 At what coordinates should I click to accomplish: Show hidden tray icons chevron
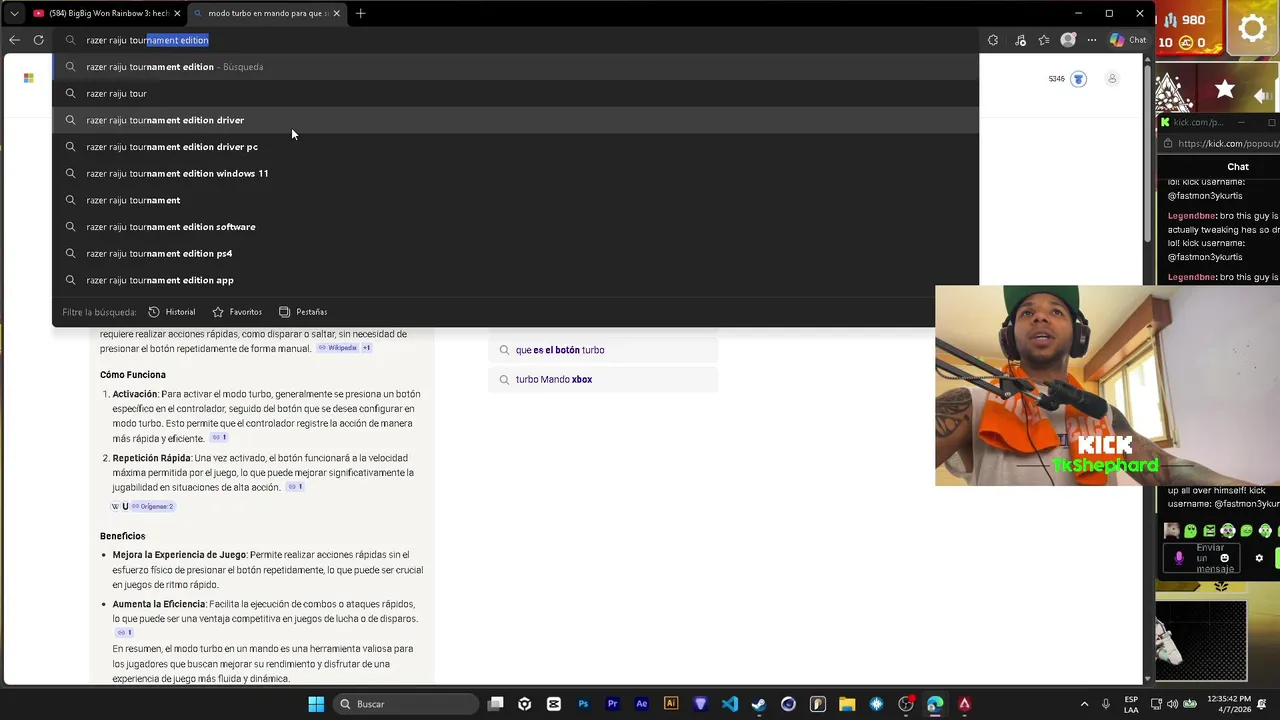[1086, 704]
